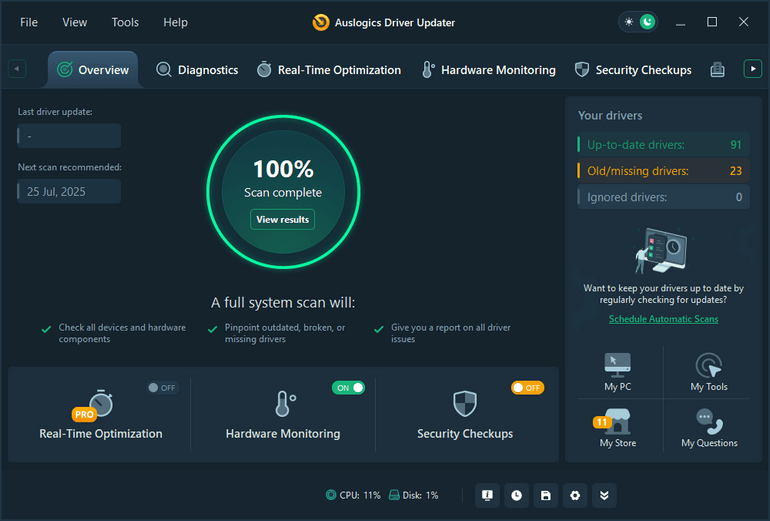Open My Tools

coord(709,372)
